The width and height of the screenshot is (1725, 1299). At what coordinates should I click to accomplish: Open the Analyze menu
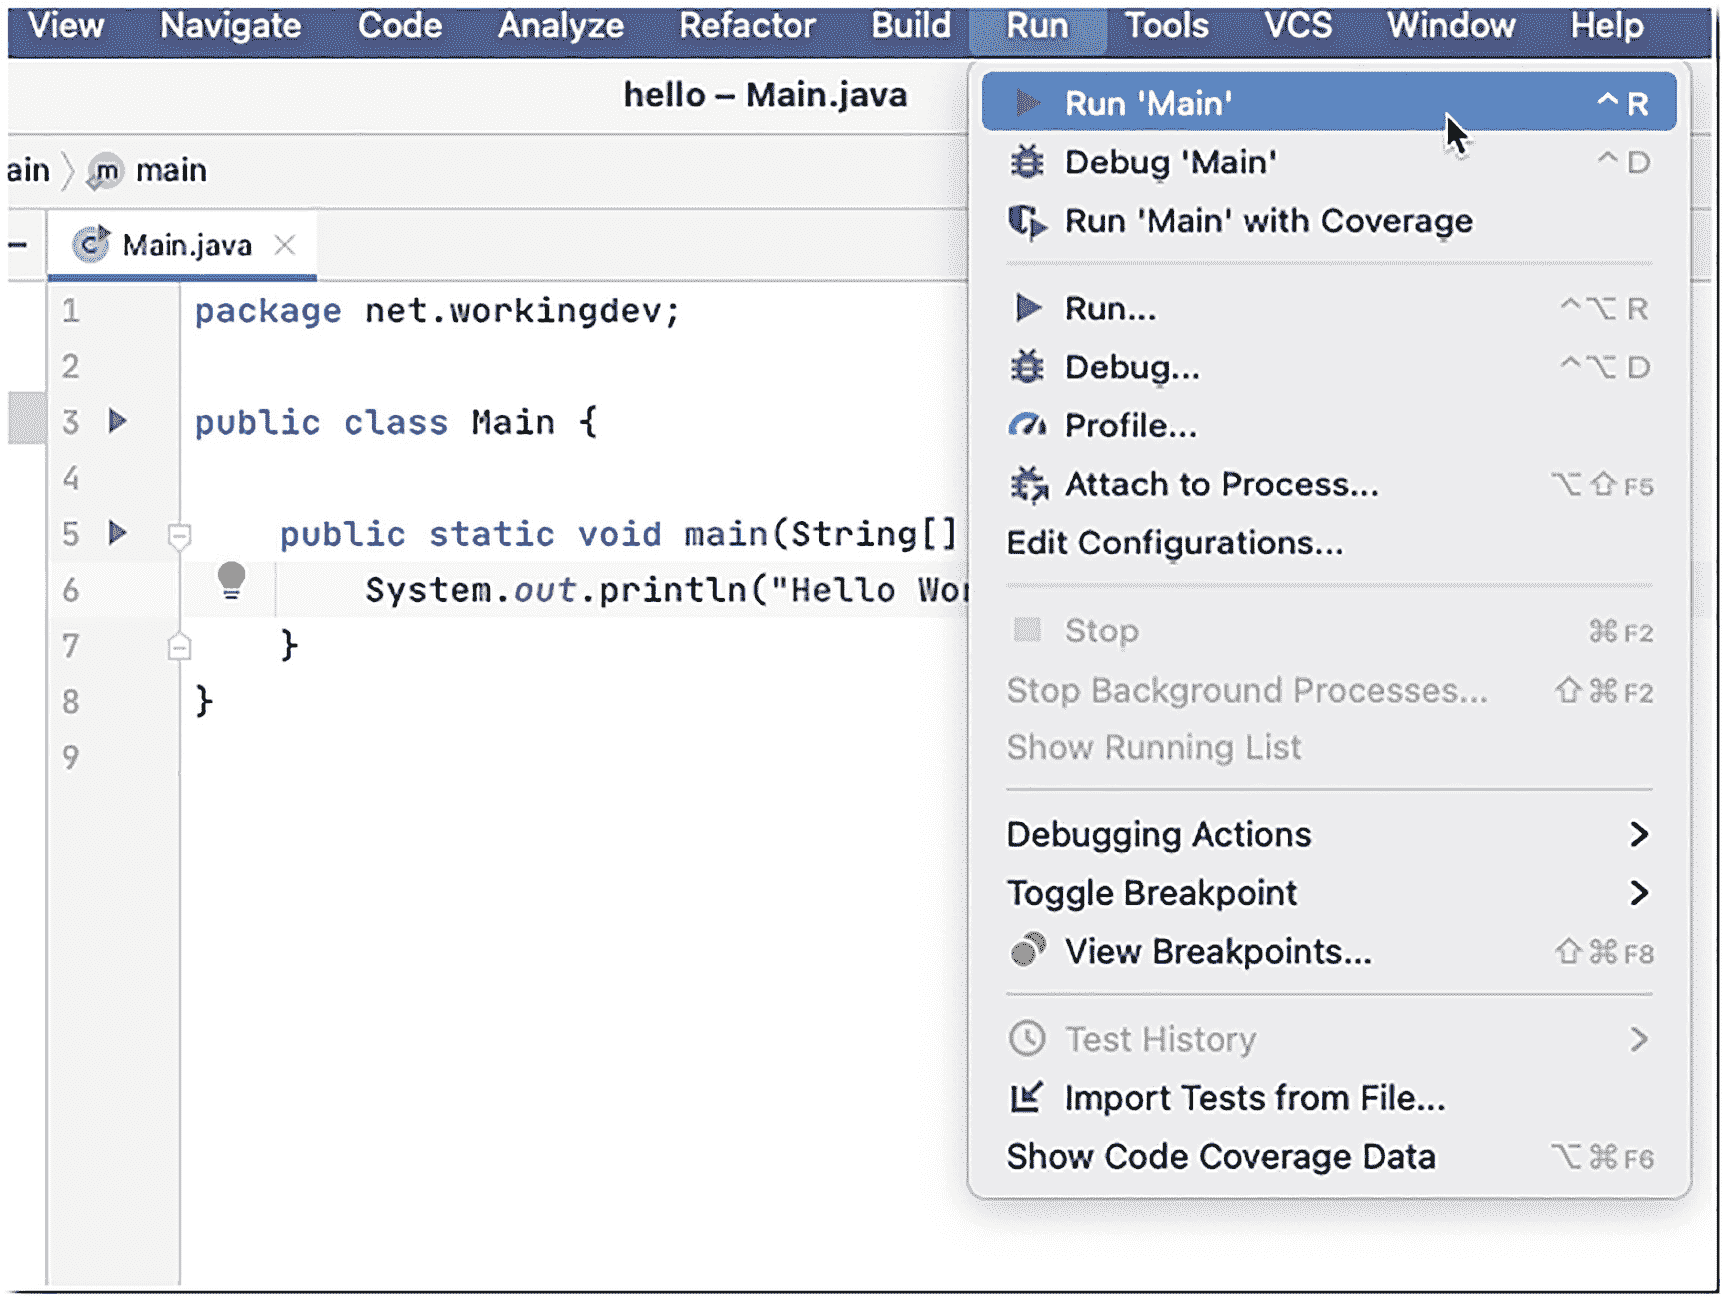coord(561,26)
